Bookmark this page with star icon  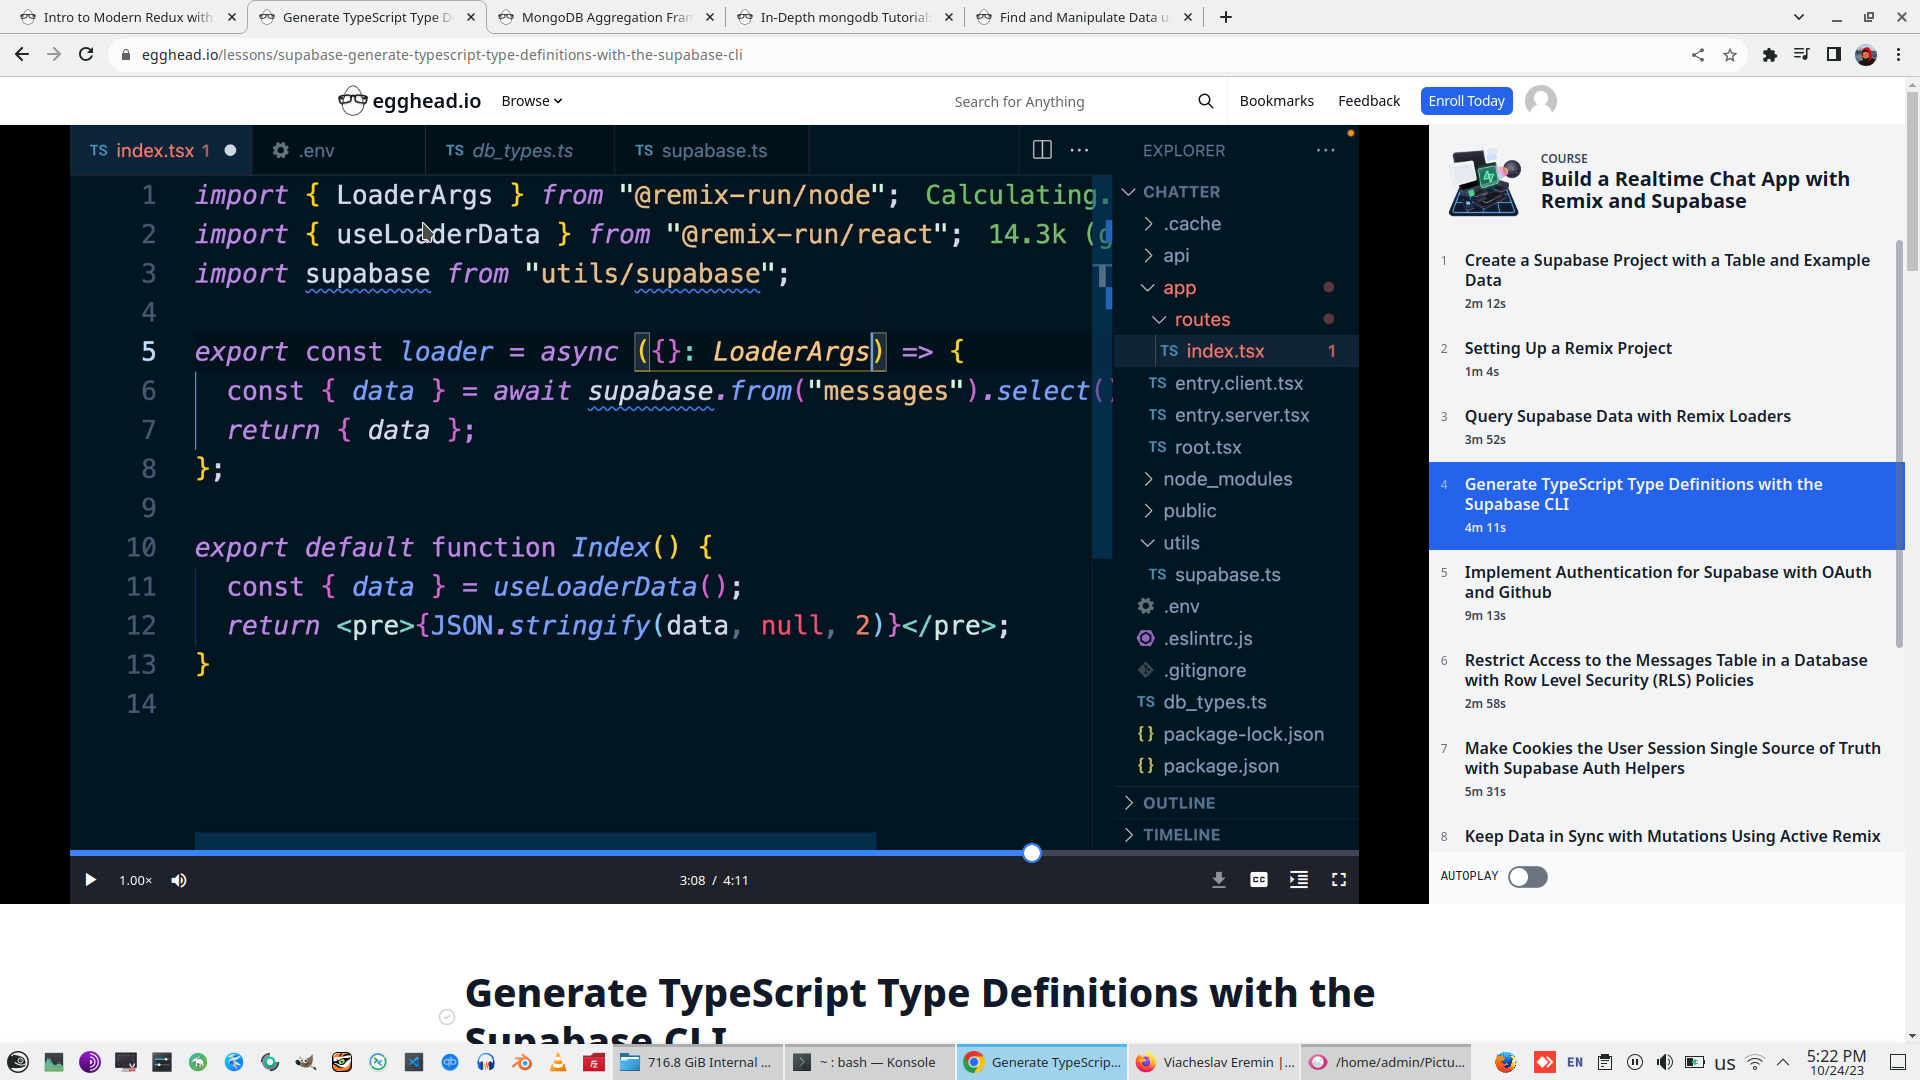[1730, 55]
